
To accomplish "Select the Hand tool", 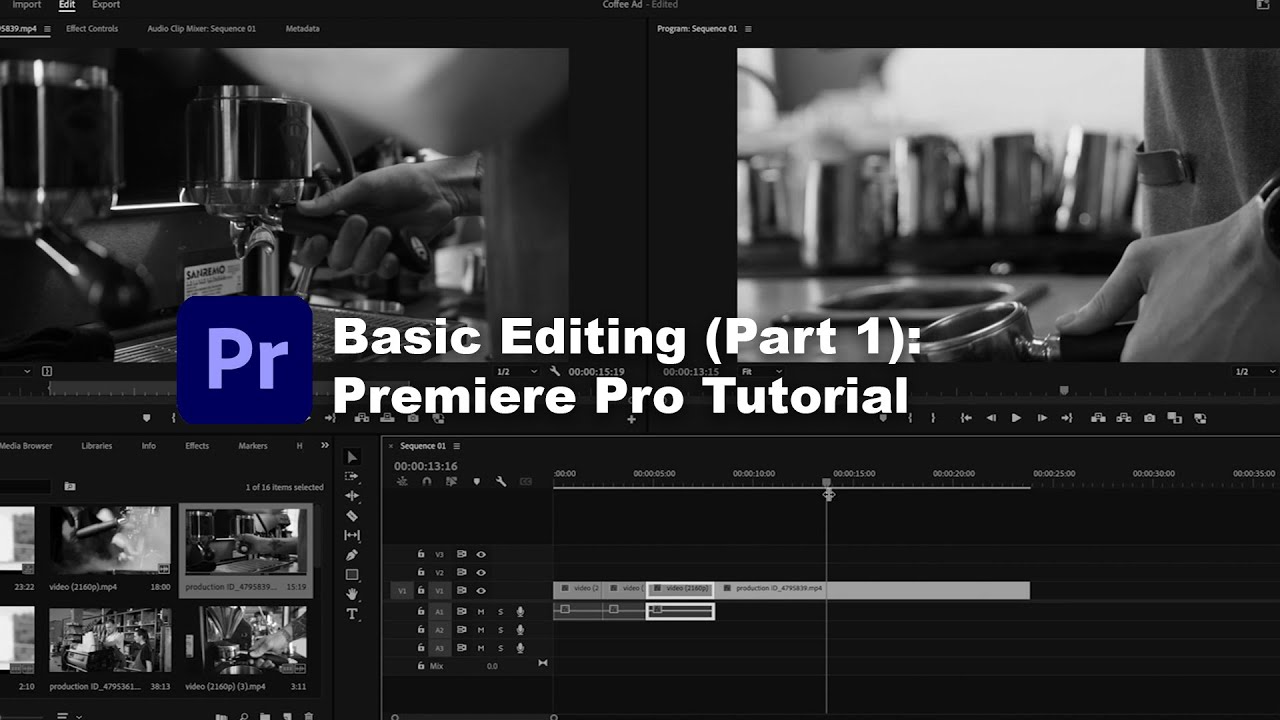I will (352, 594).
